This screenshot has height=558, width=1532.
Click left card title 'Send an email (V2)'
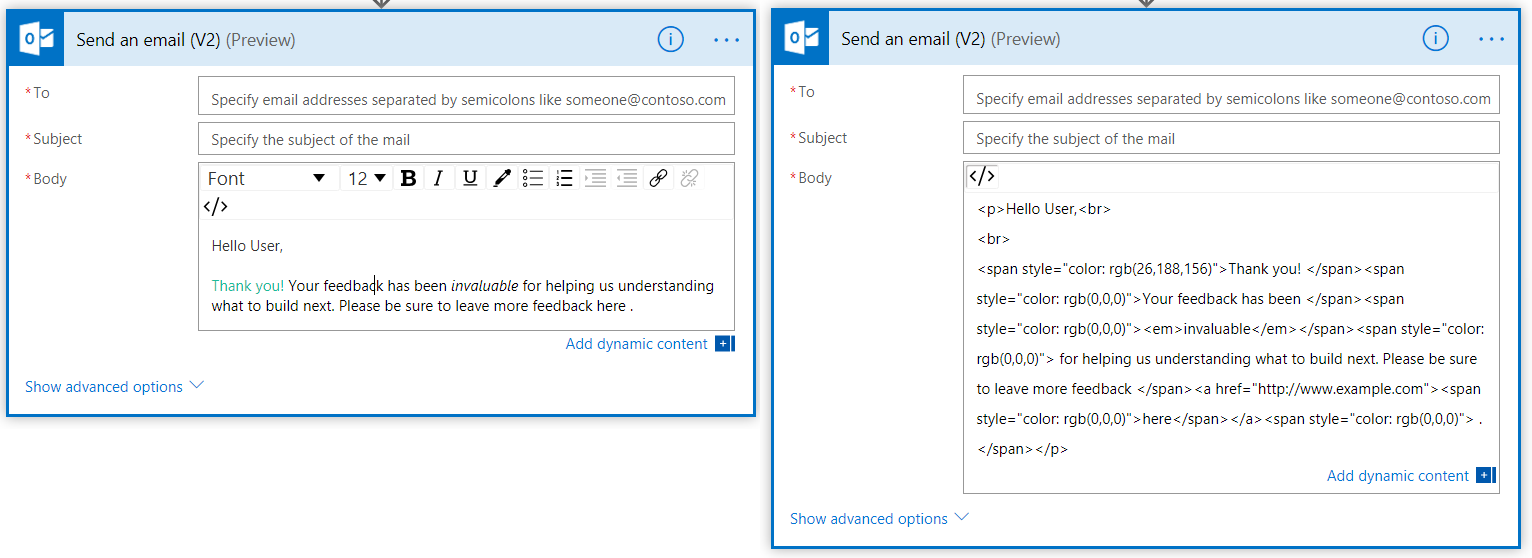pos(149,40)
